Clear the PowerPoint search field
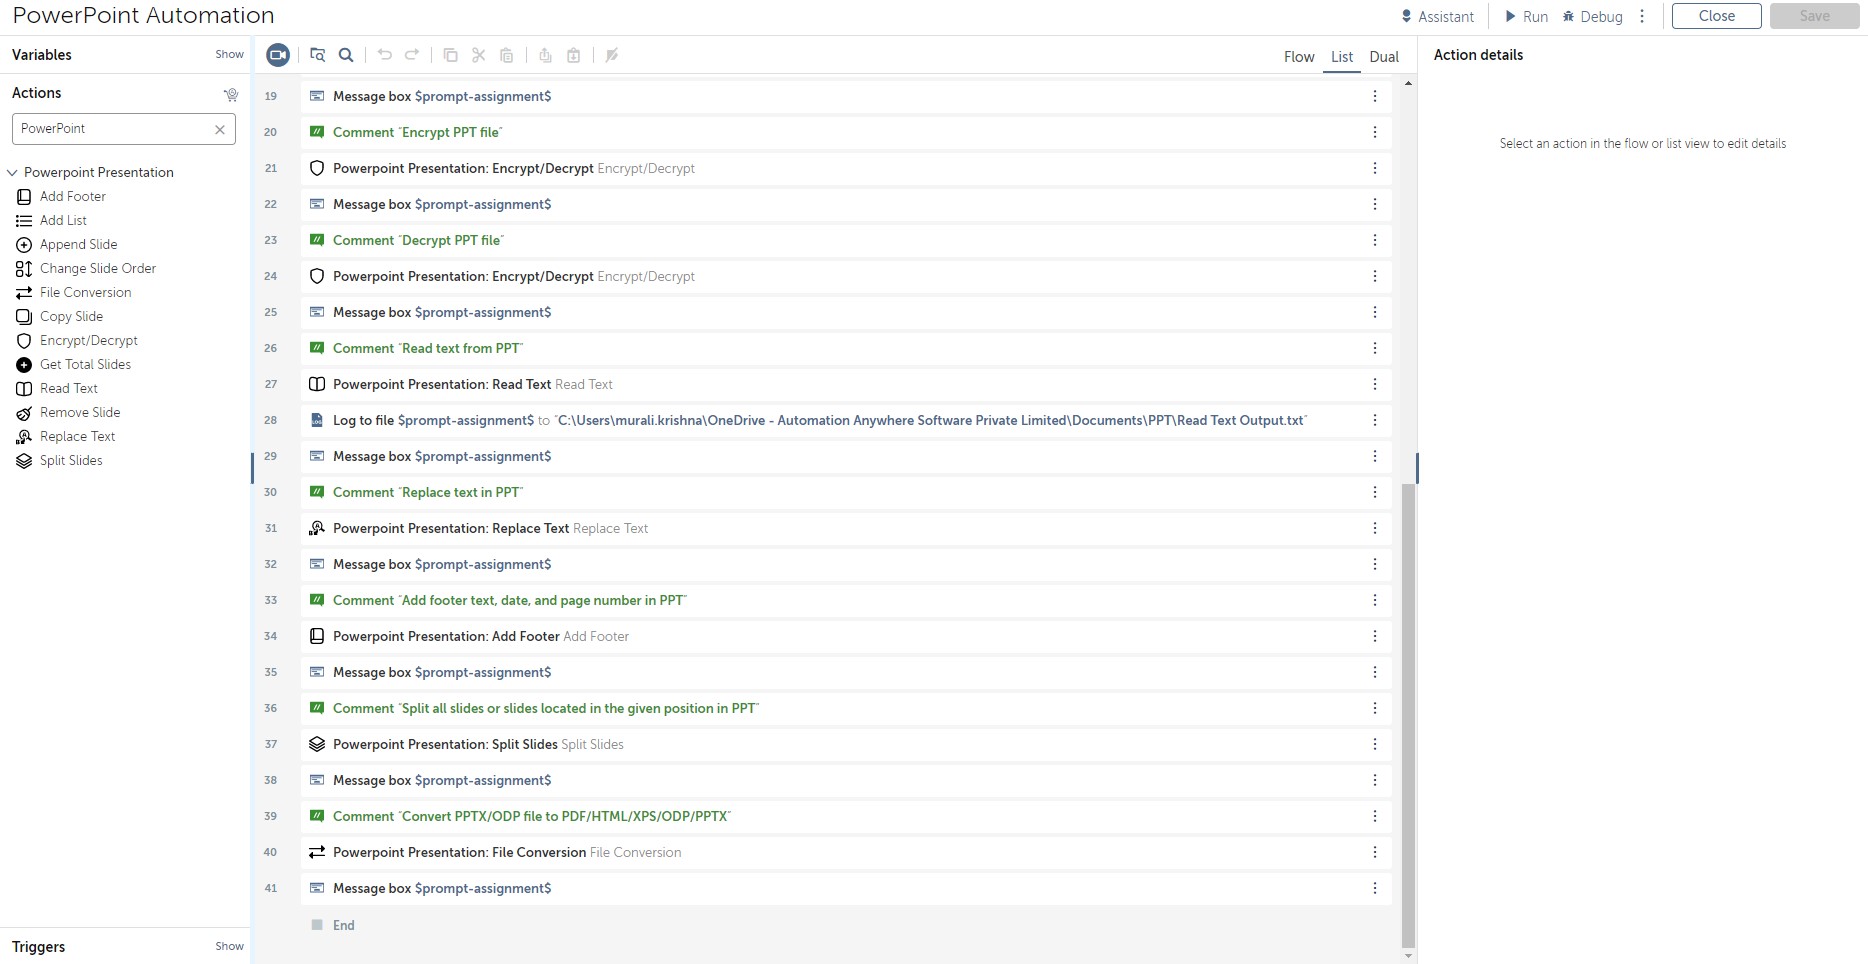The image size is (1868, 964). 220,129
